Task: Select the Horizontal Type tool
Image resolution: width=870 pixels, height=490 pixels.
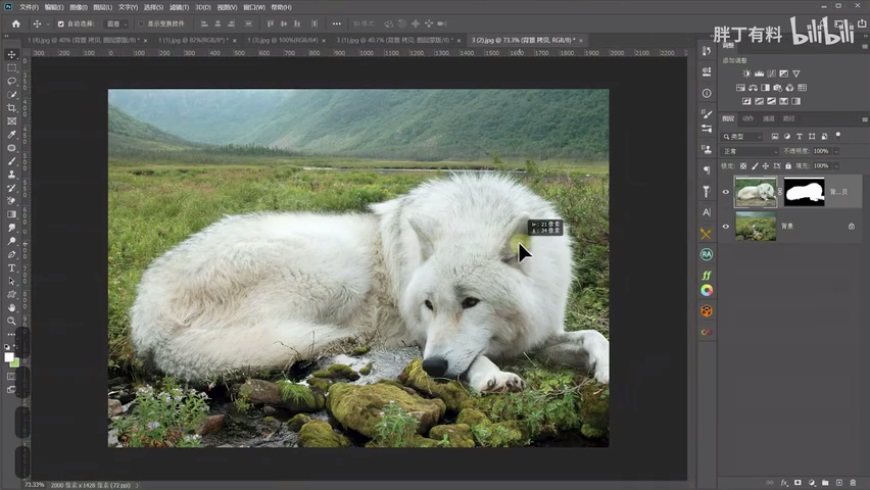Action: pyautogui.click(x=12, y=268)
